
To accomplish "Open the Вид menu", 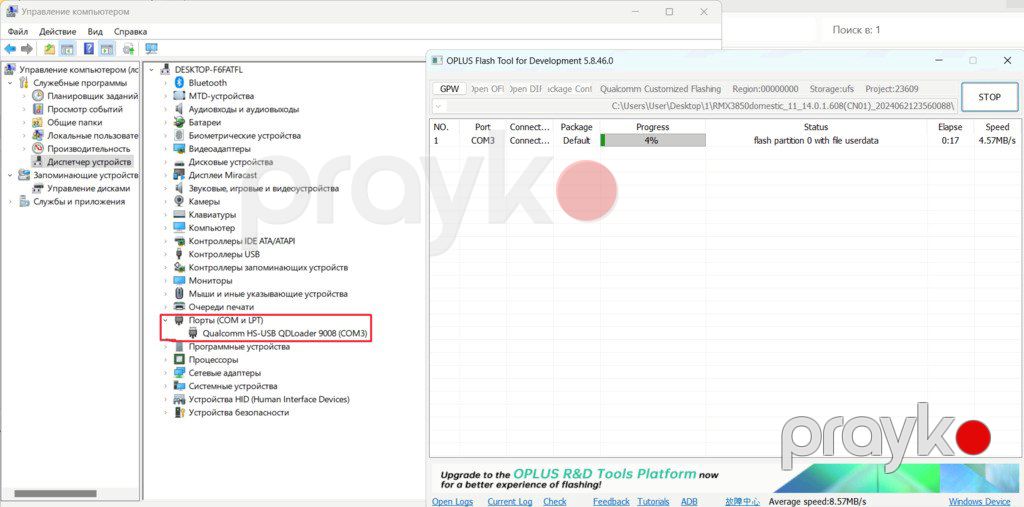I will tap(95, 31).
